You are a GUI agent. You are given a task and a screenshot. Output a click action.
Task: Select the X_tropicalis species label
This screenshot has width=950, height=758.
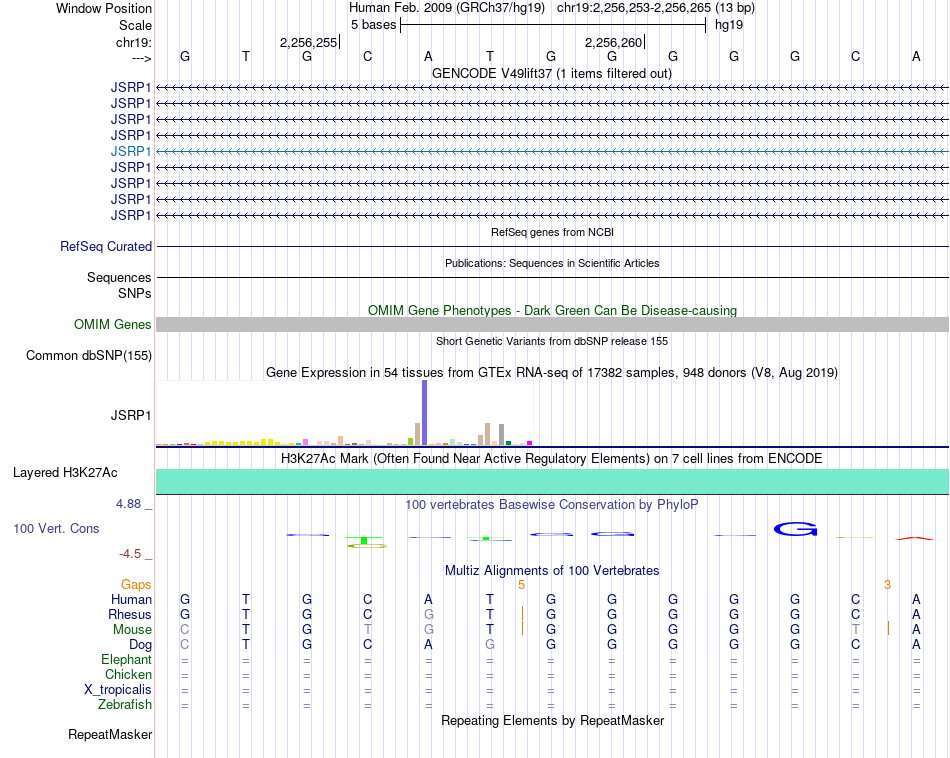(118, 690)
